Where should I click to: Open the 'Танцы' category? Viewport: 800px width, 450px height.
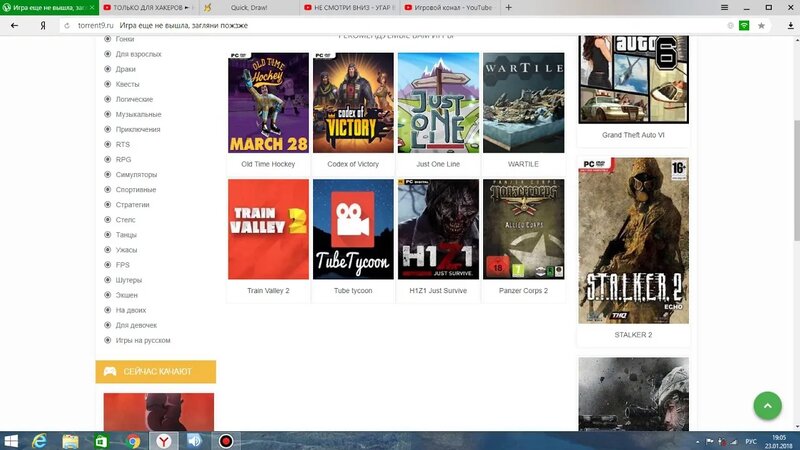(x=126, y=235)
